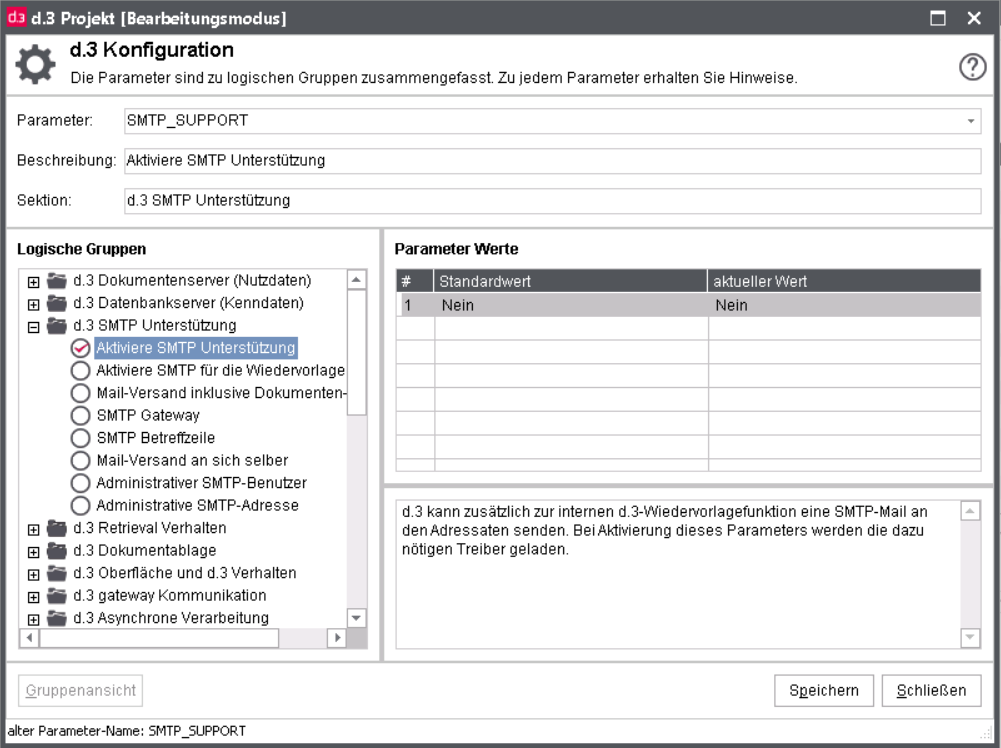This screenshot has width=1001, height=748.
Task: Click the Parameter combo box field
Action: (x=552, y=121)
